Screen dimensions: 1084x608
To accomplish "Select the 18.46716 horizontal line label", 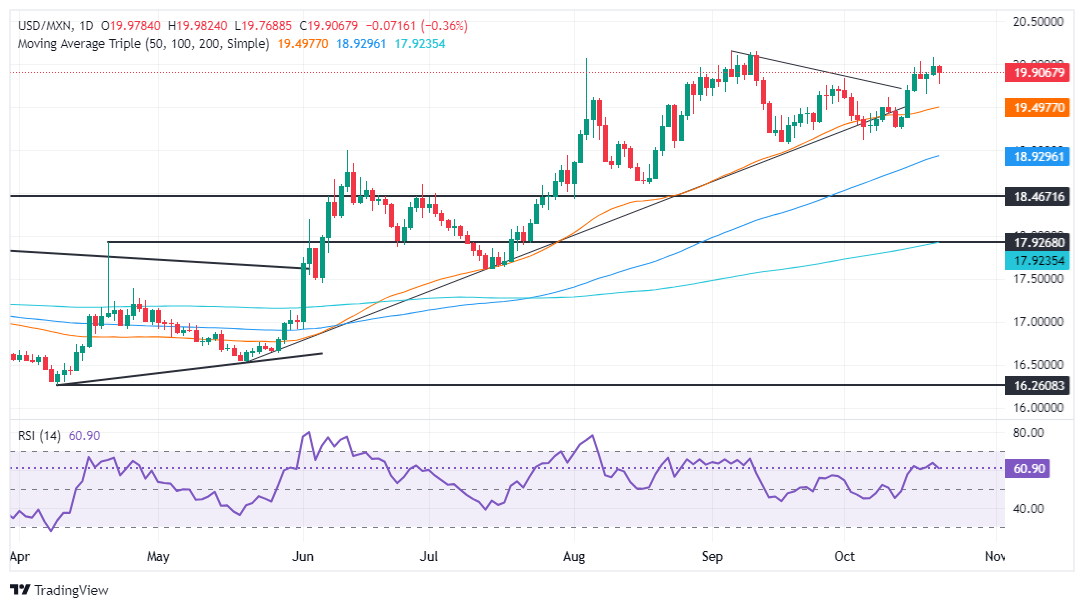I will (x=1038, y=196).
